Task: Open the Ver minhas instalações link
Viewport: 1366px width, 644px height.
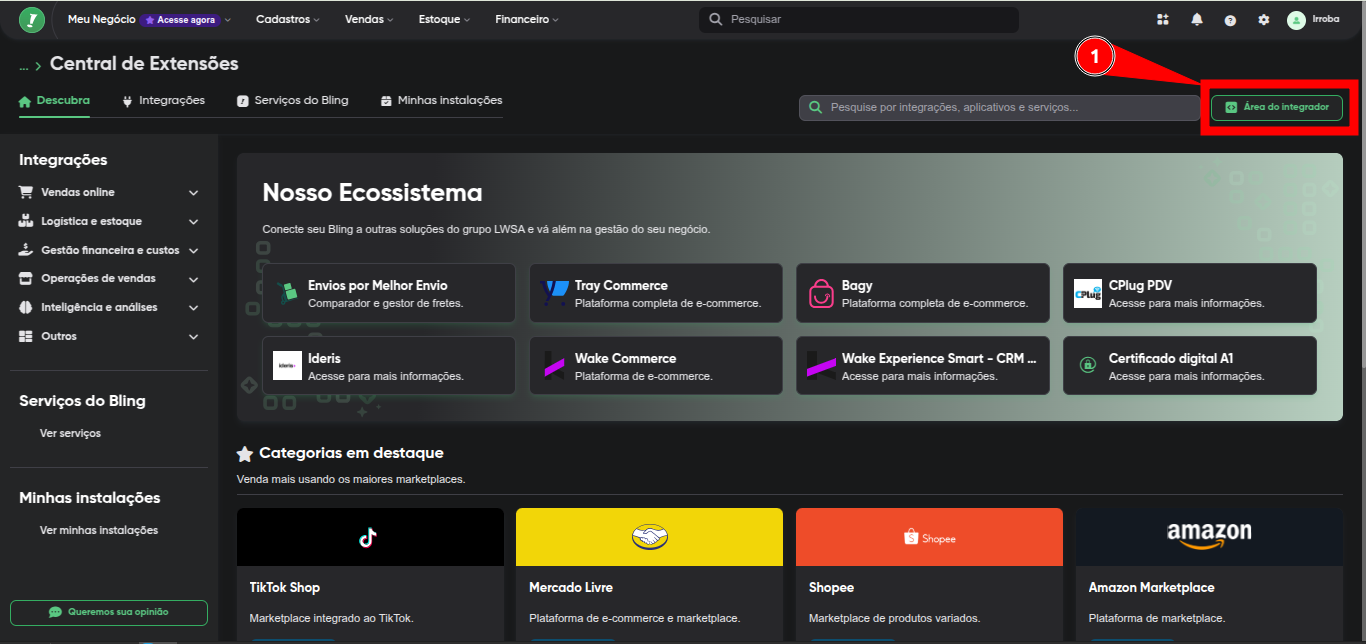Action: pyautogui.click(x=99, y=530)
